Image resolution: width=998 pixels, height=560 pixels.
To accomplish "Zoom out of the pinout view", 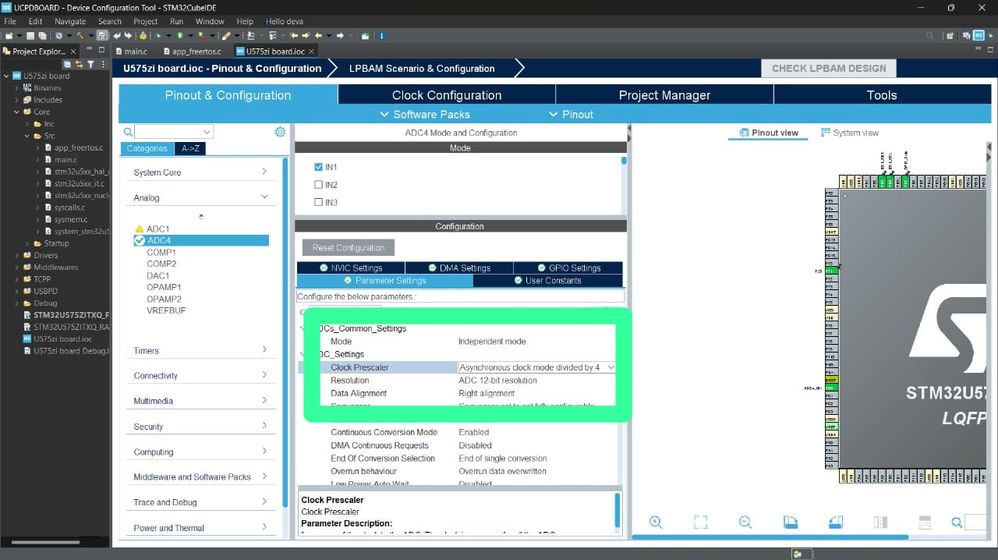I will (745, 522).
